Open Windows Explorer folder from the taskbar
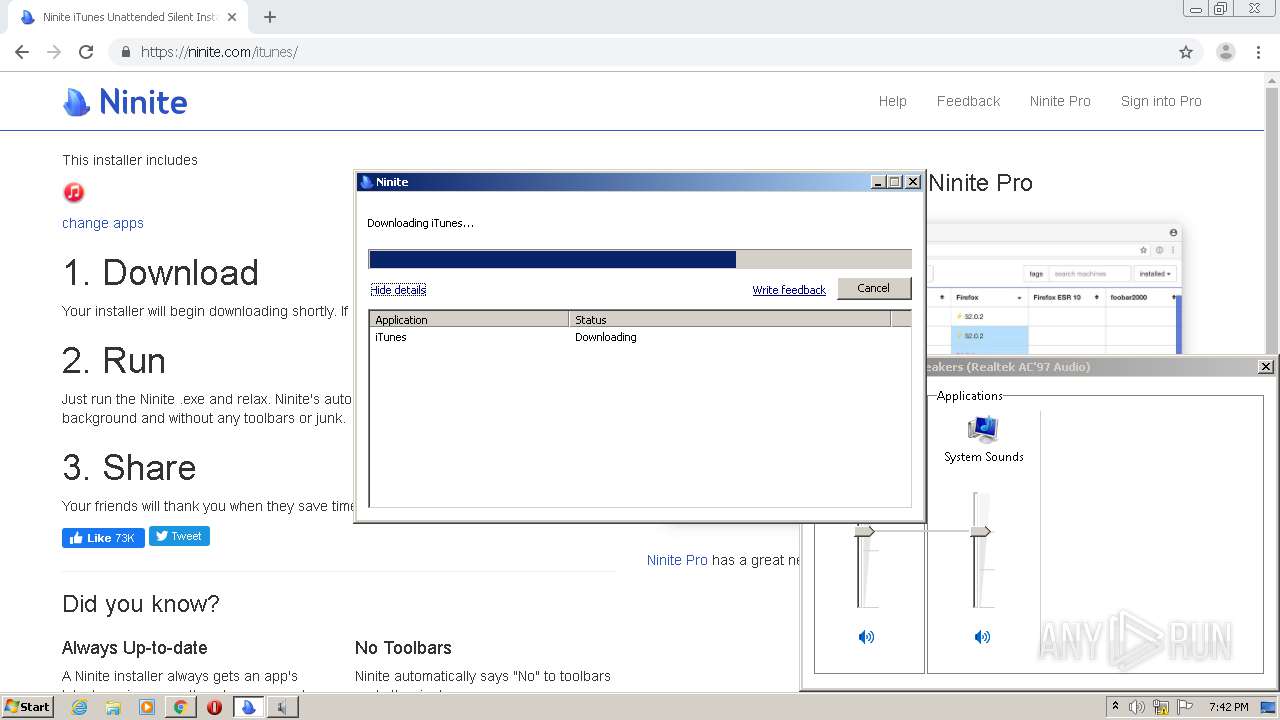 pos(113,707)
